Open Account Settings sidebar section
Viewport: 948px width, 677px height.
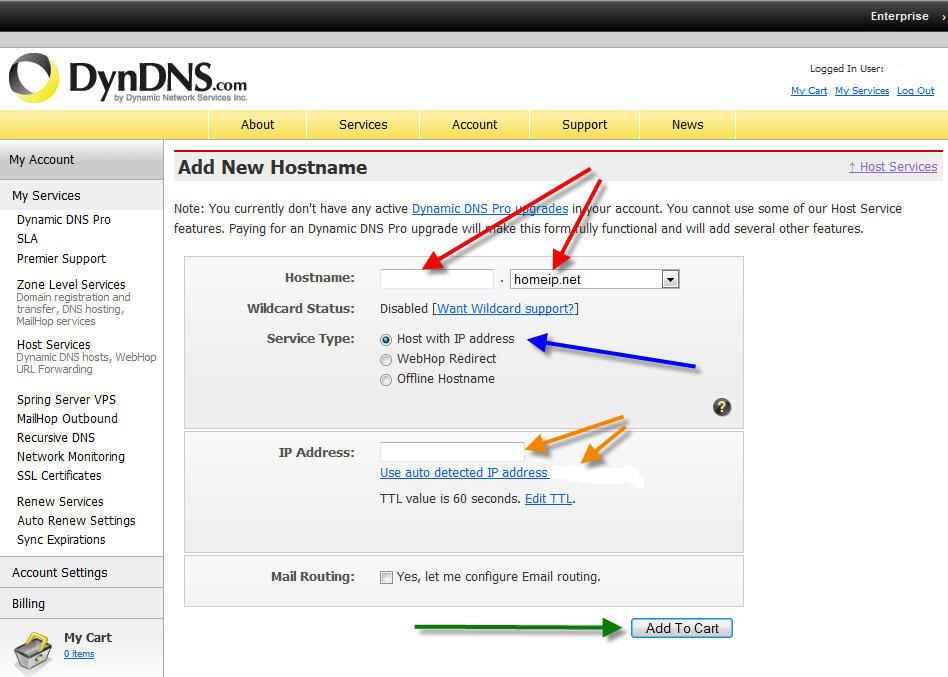pos(81,572)
